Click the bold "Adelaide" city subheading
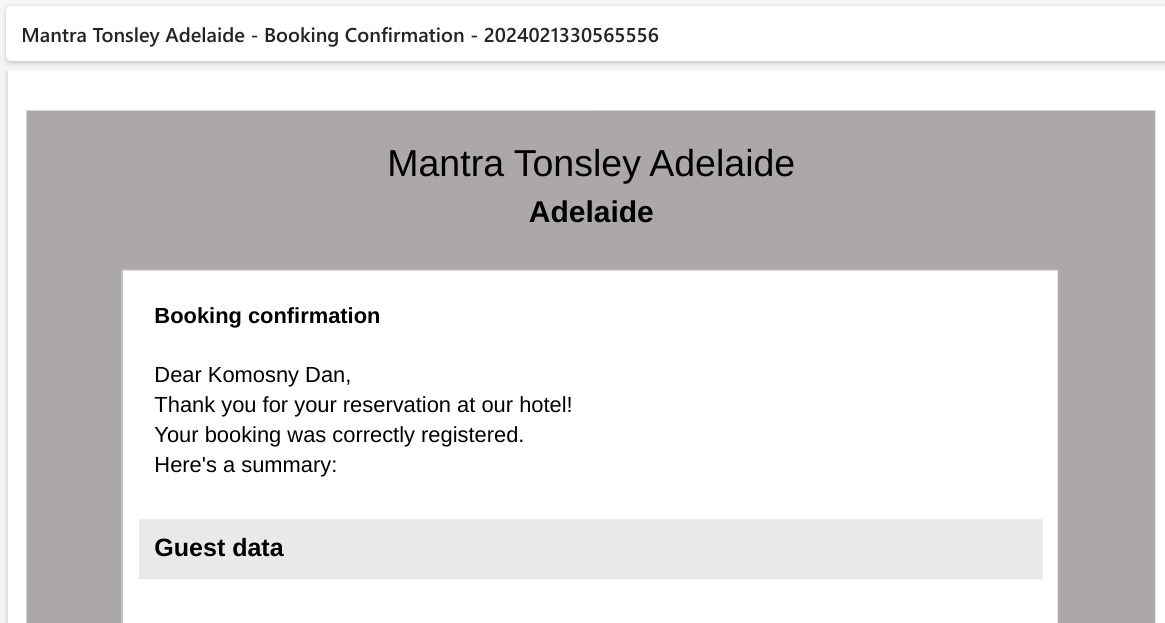1165x623 pixels. pyautogui.click(x=591, y=212)
